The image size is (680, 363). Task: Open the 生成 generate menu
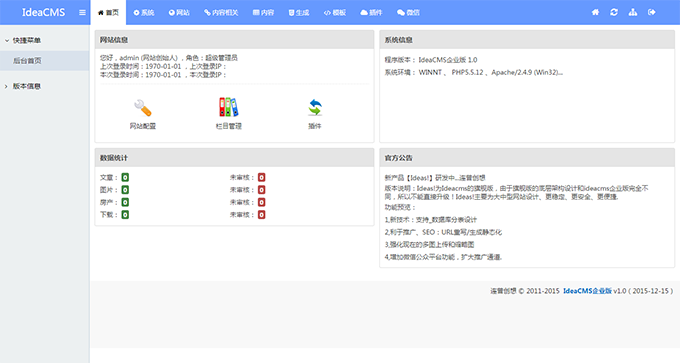299,13
